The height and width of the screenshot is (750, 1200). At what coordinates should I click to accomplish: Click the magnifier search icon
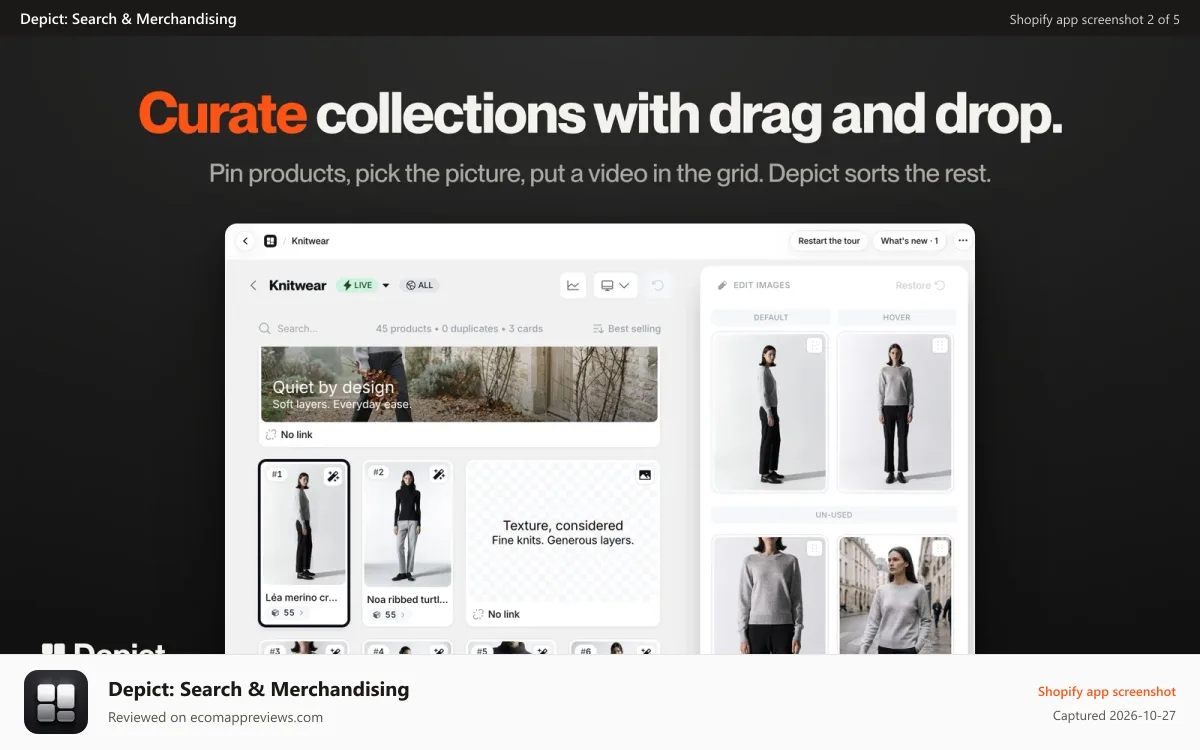coord(265,328)
